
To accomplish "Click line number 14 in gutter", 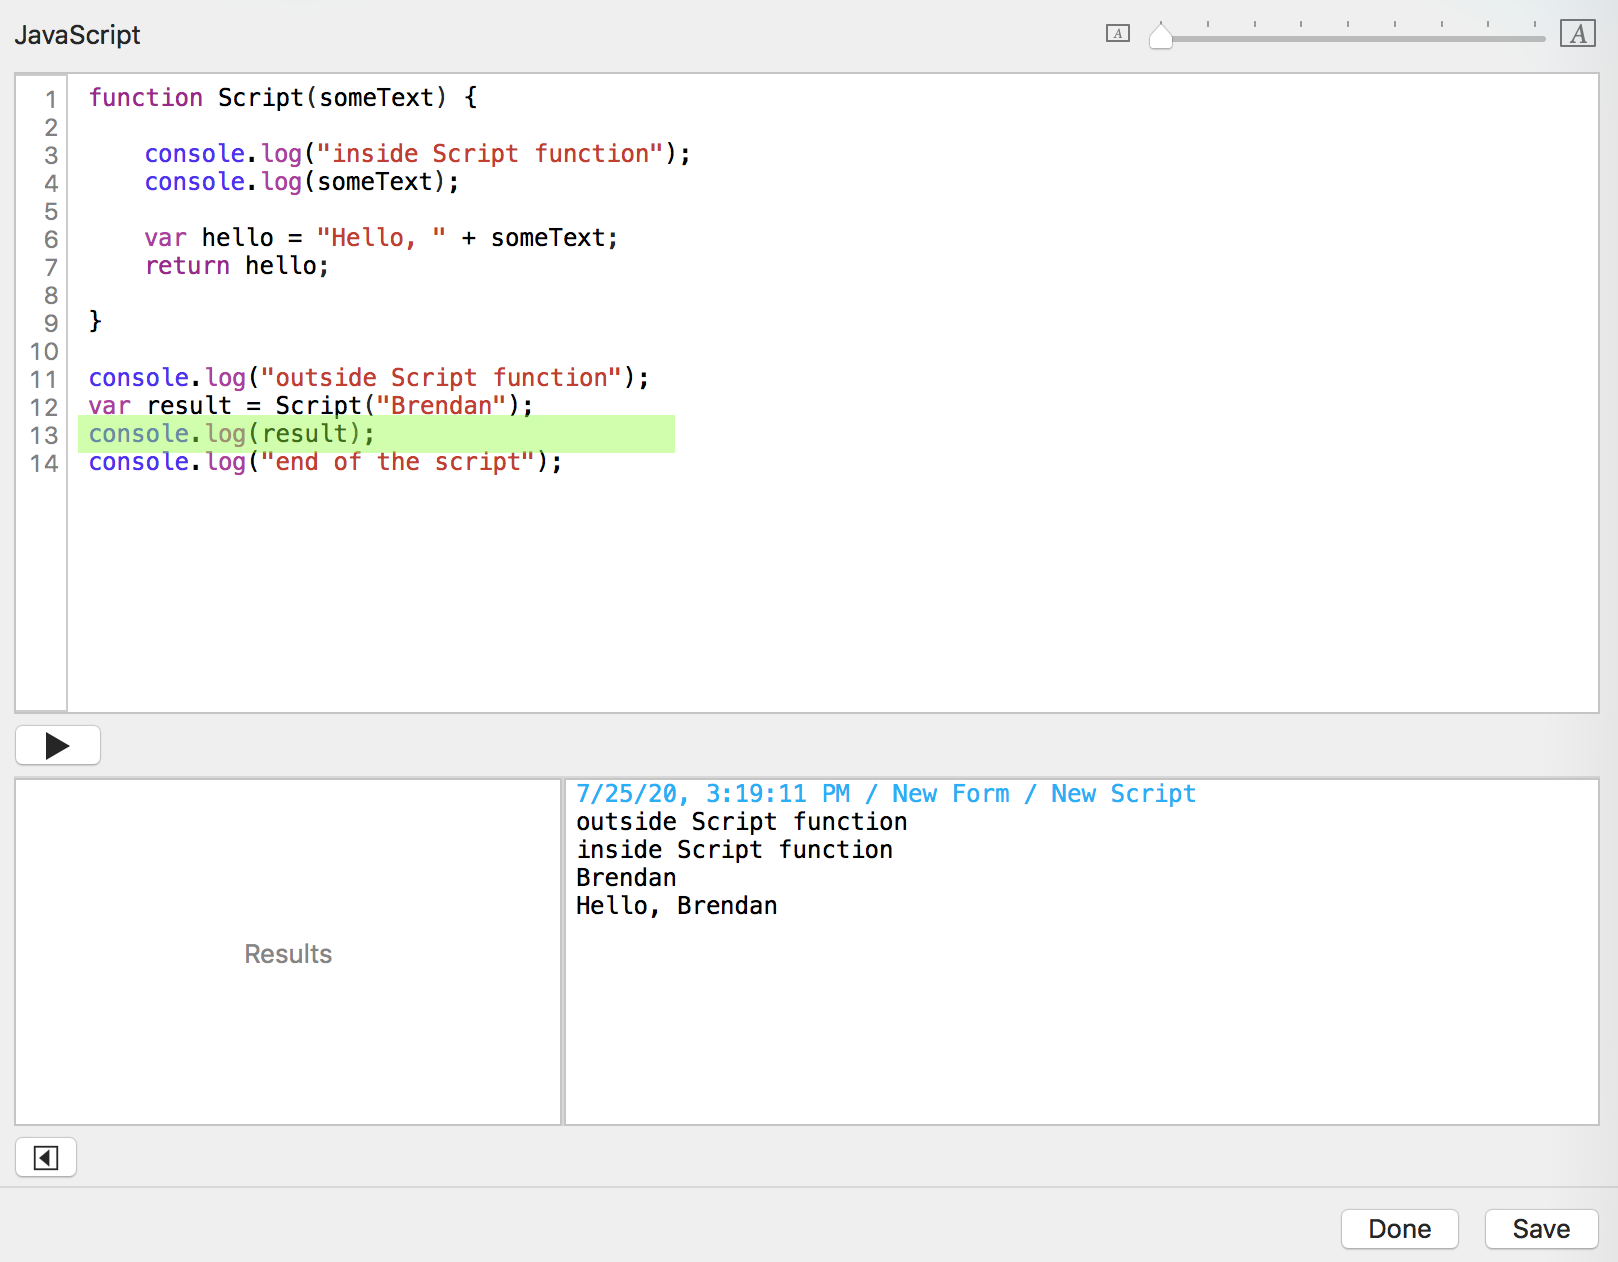I will click(x=44, y=463).
